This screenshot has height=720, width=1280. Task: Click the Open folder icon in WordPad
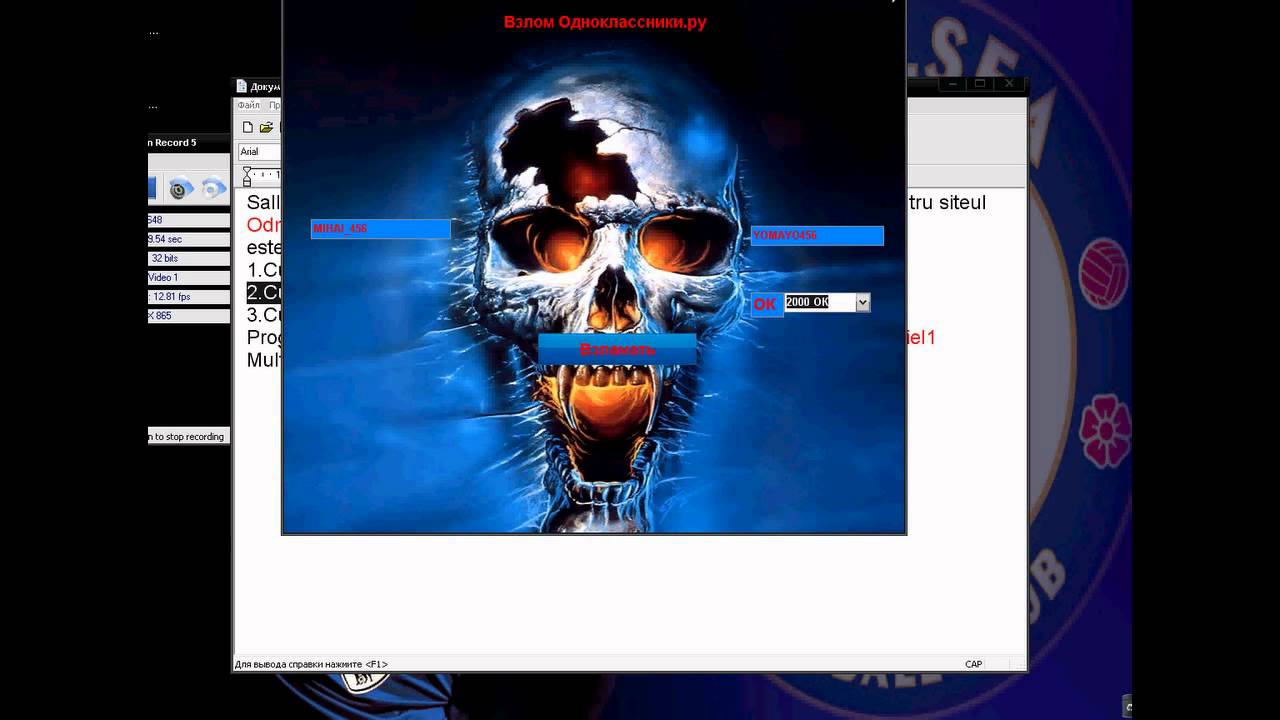coord(267,127)
